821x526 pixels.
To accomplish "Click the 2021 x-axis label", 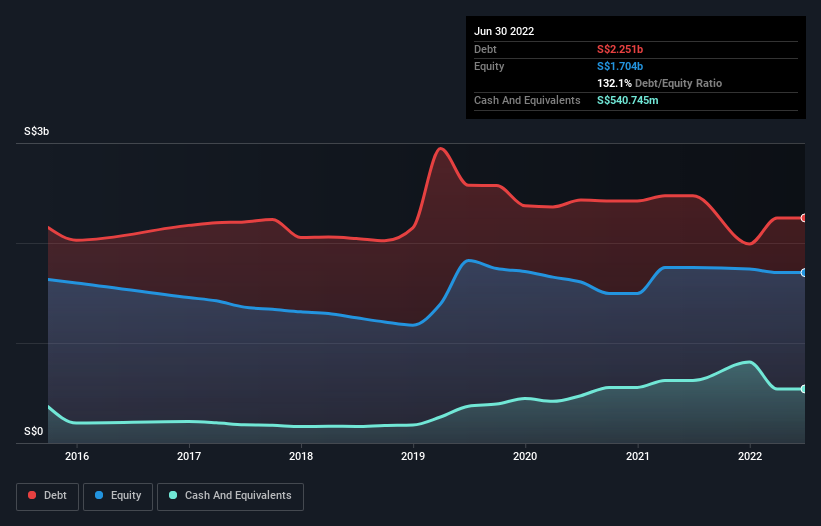I will tap(638, 456).
